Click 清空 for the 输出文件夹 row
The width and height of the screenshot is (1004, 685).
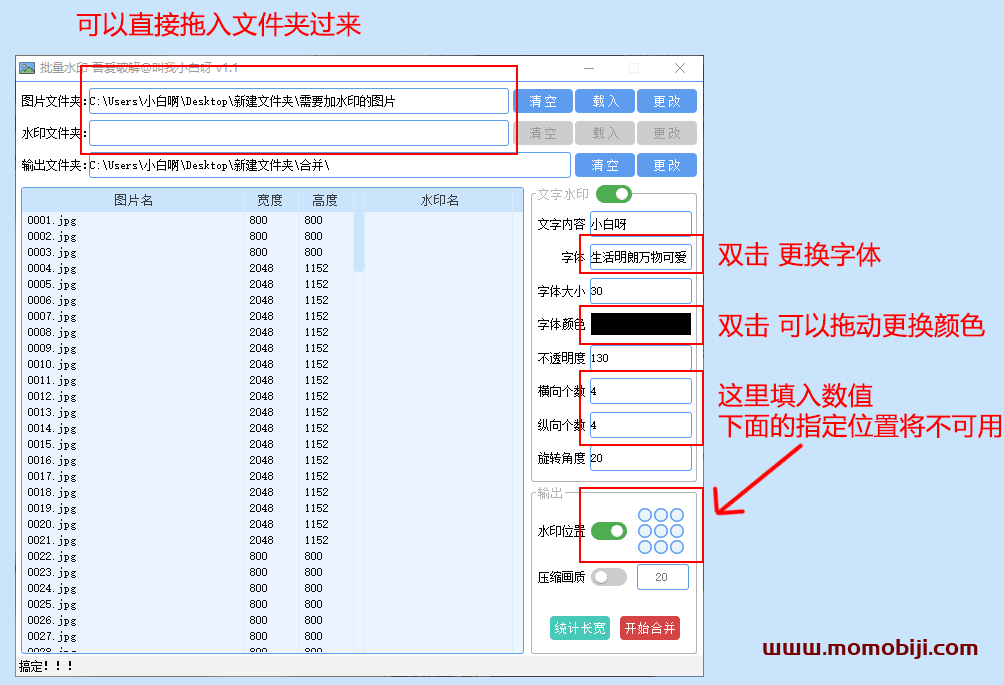point(605,165)
